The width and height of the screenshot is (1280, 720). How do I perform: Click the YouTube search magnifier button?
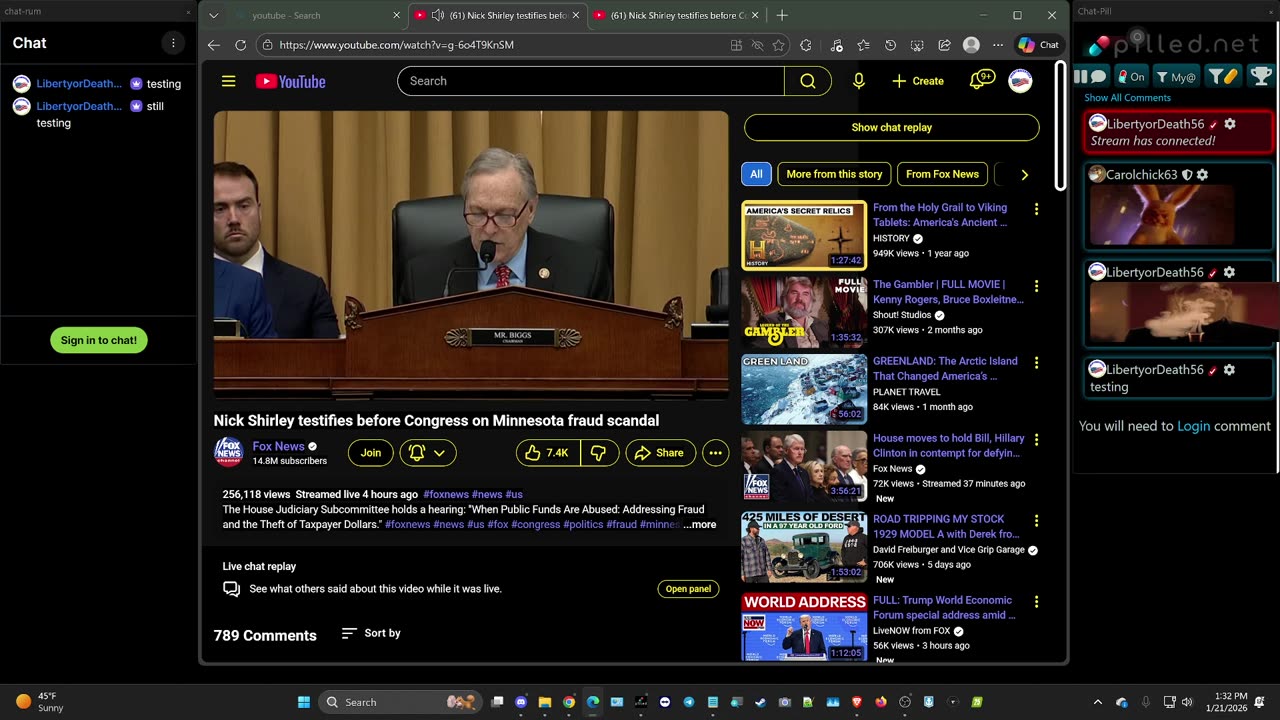[808, 81]
